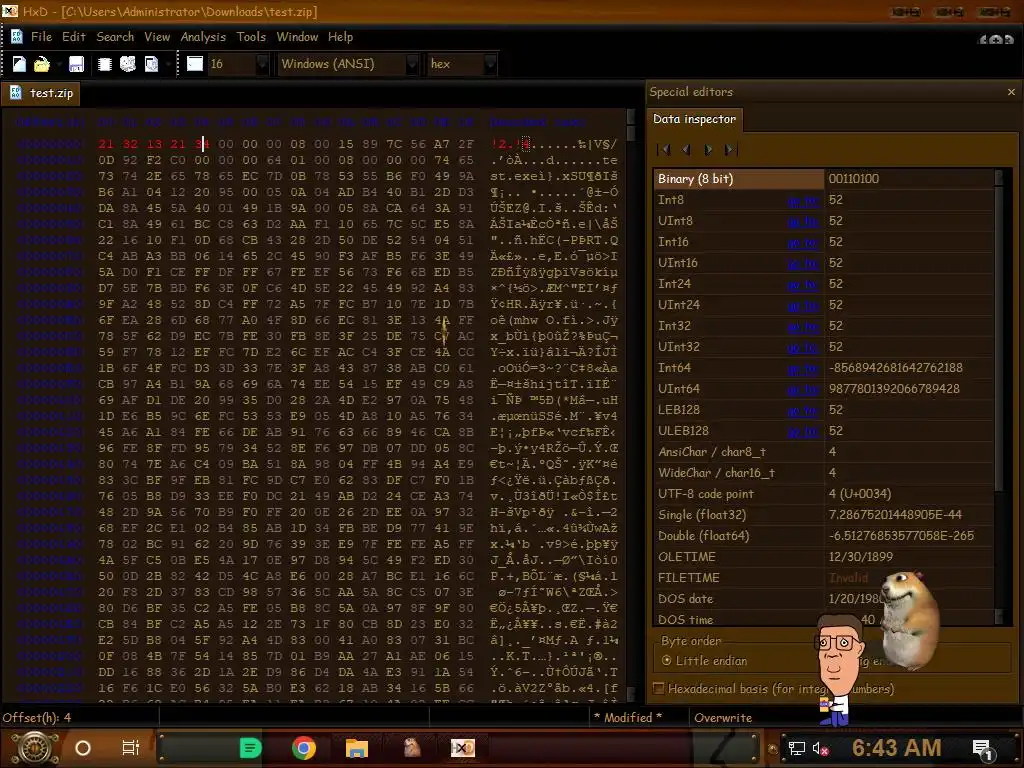Open the View menu
Image resolution: width=1024 pixels, height=768 pixels.
(157, 37)
